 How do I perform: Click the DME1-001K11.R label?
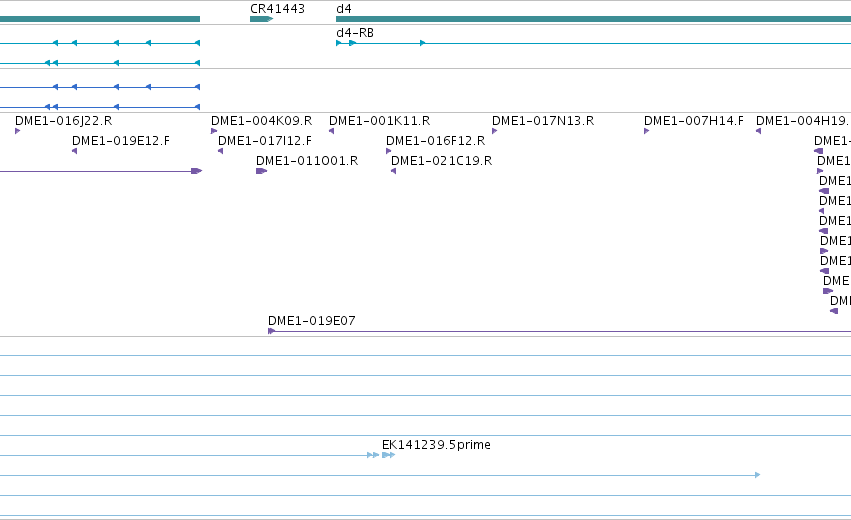379,121
